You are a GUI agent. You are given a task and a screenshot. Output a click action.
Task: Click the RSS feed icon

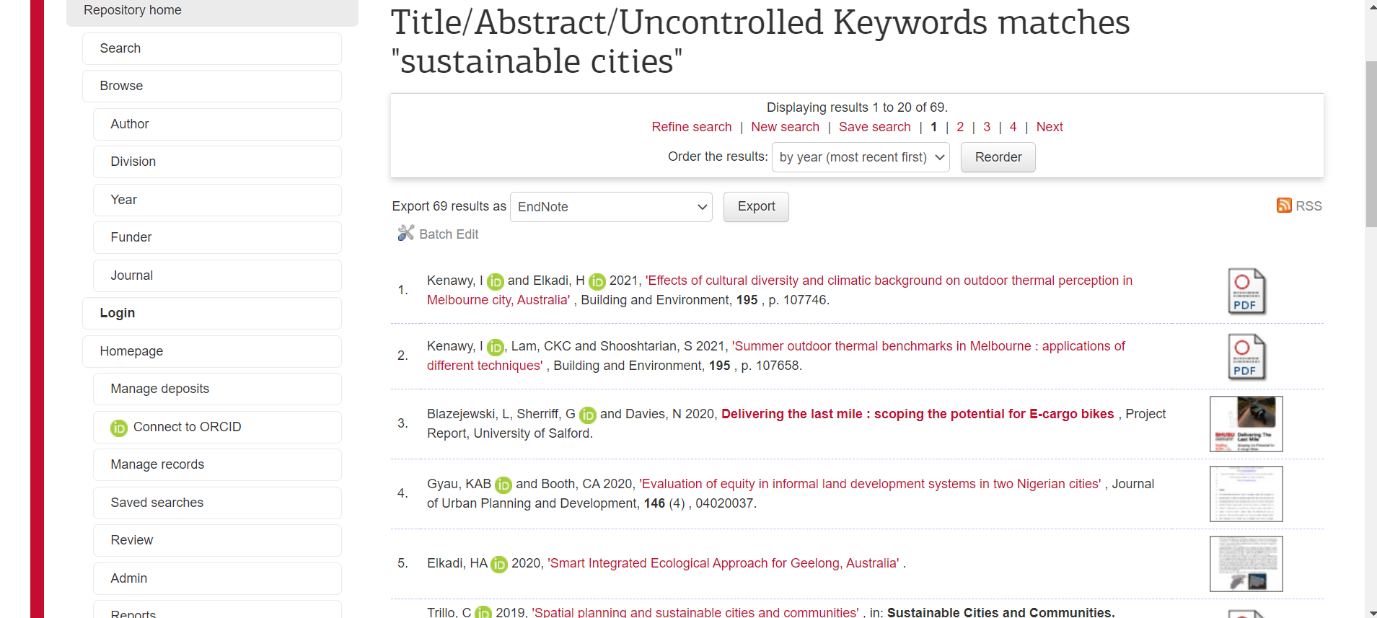click(1284, 205)
